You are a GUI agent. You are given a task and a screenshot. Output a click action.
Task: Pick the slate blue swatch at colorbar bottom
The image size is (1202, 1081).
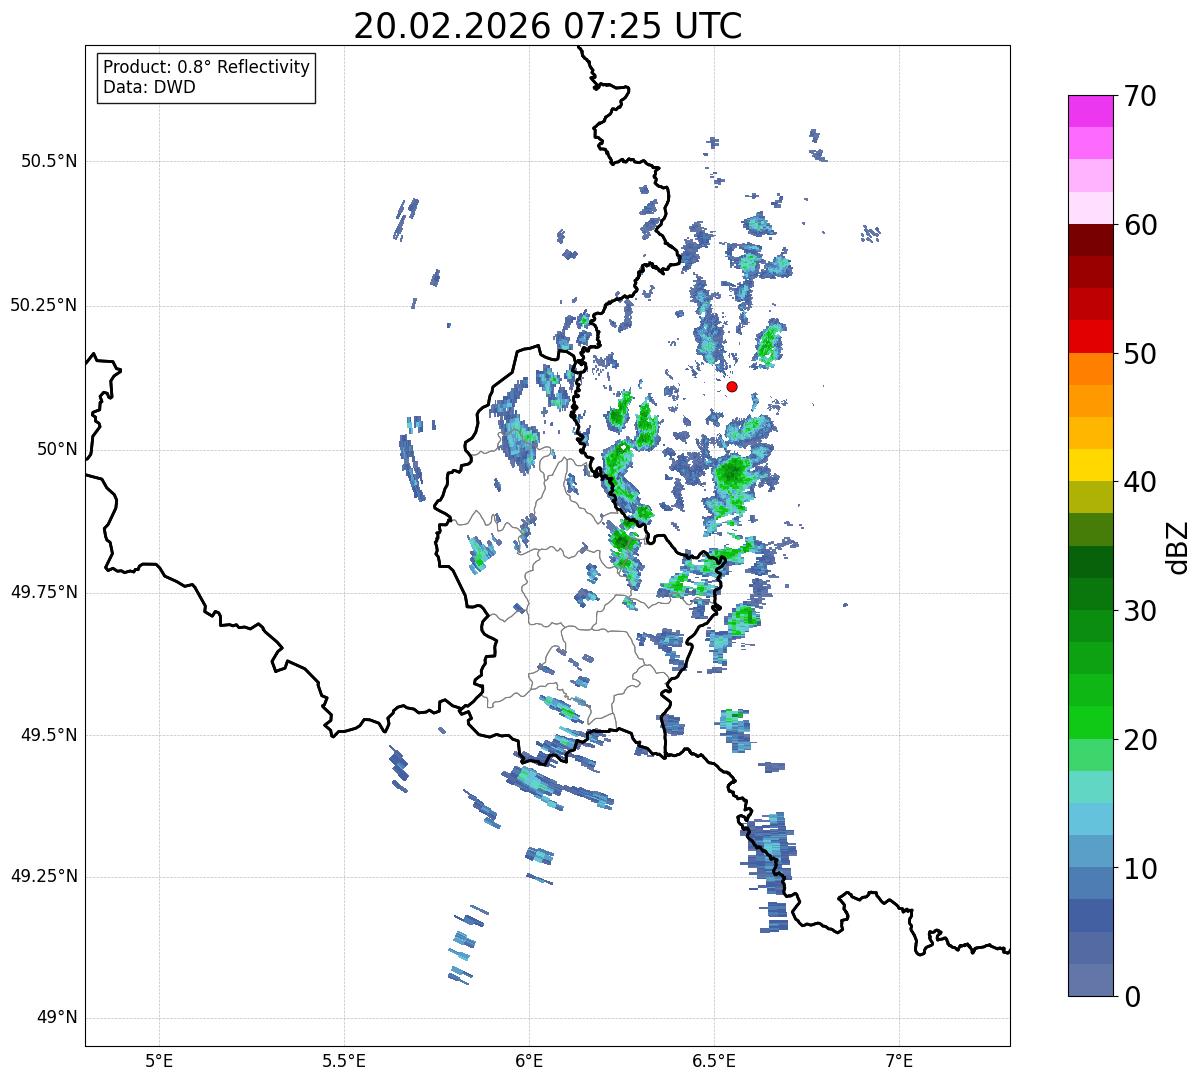pyautogui.click(x=1091, y=980)
